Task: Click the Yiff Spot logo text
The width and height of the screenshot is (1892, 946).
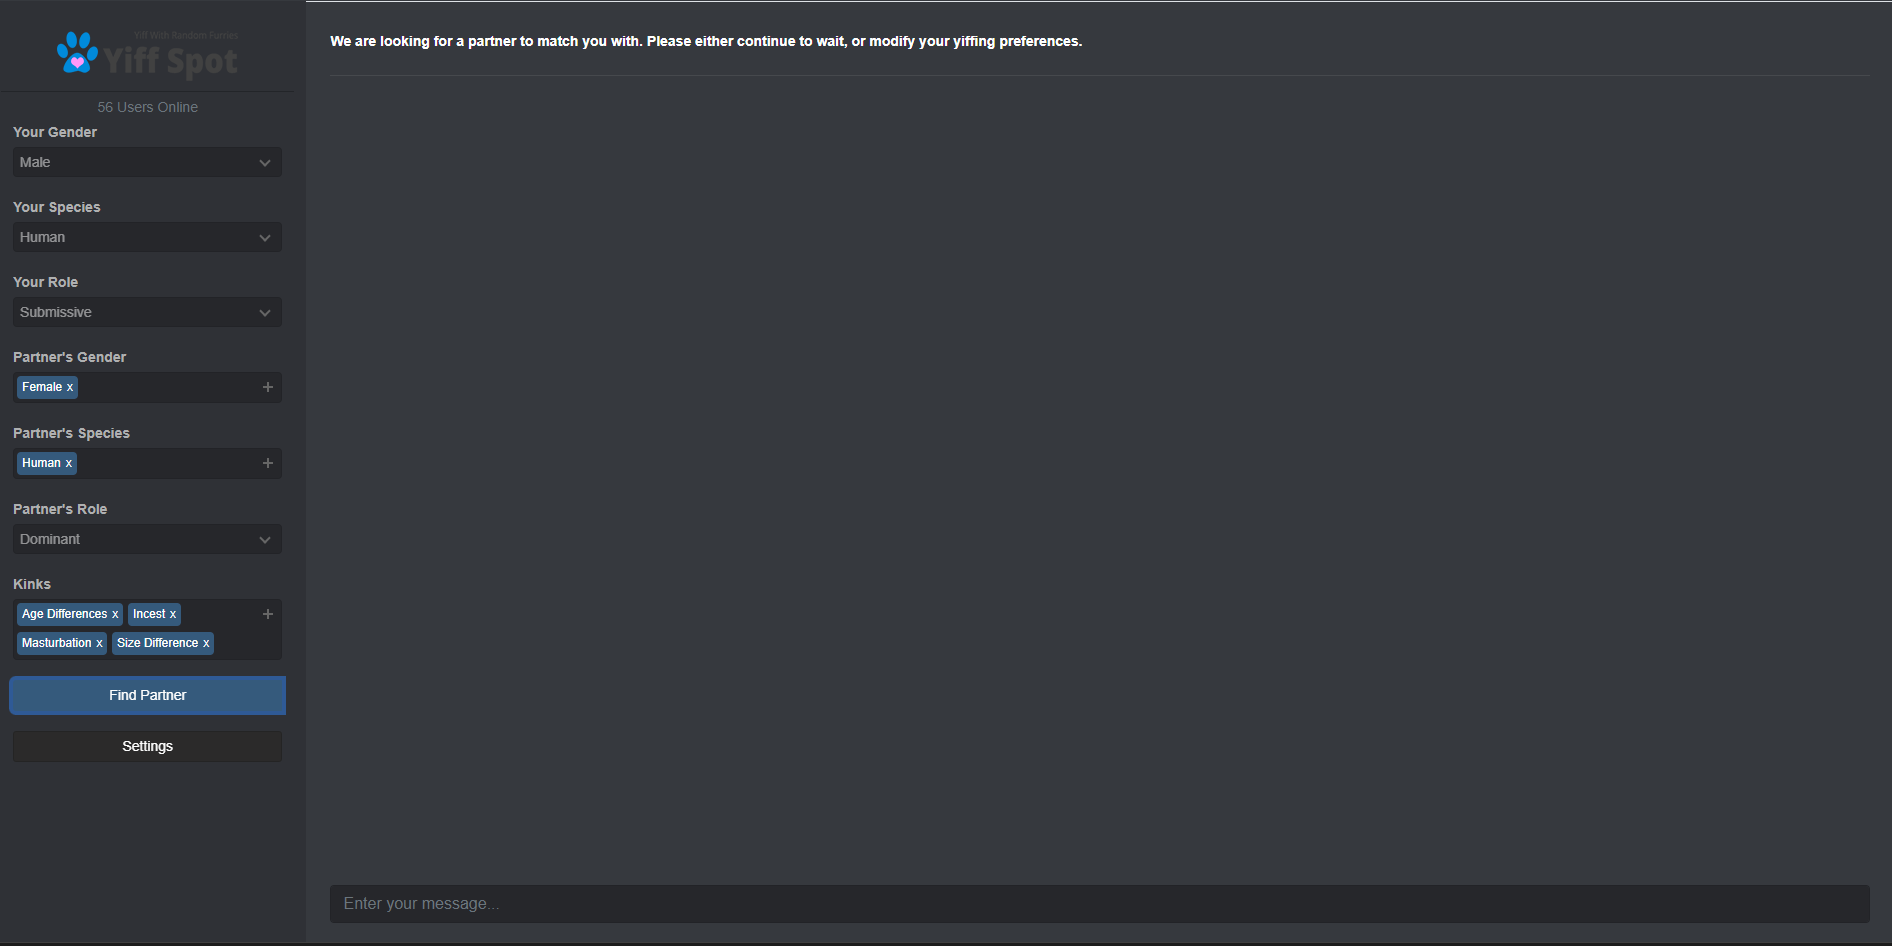Action: (x=171, y=61)
